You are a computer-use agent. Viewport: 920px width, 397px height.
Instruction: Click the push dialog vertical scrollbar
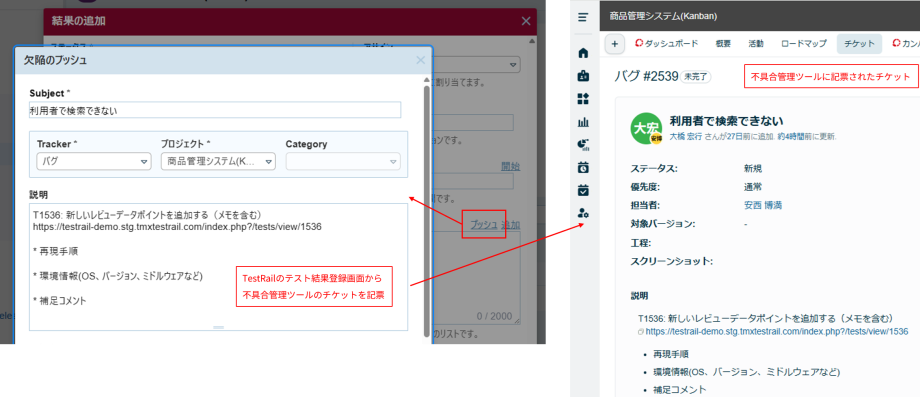click(x=427, y=211)
